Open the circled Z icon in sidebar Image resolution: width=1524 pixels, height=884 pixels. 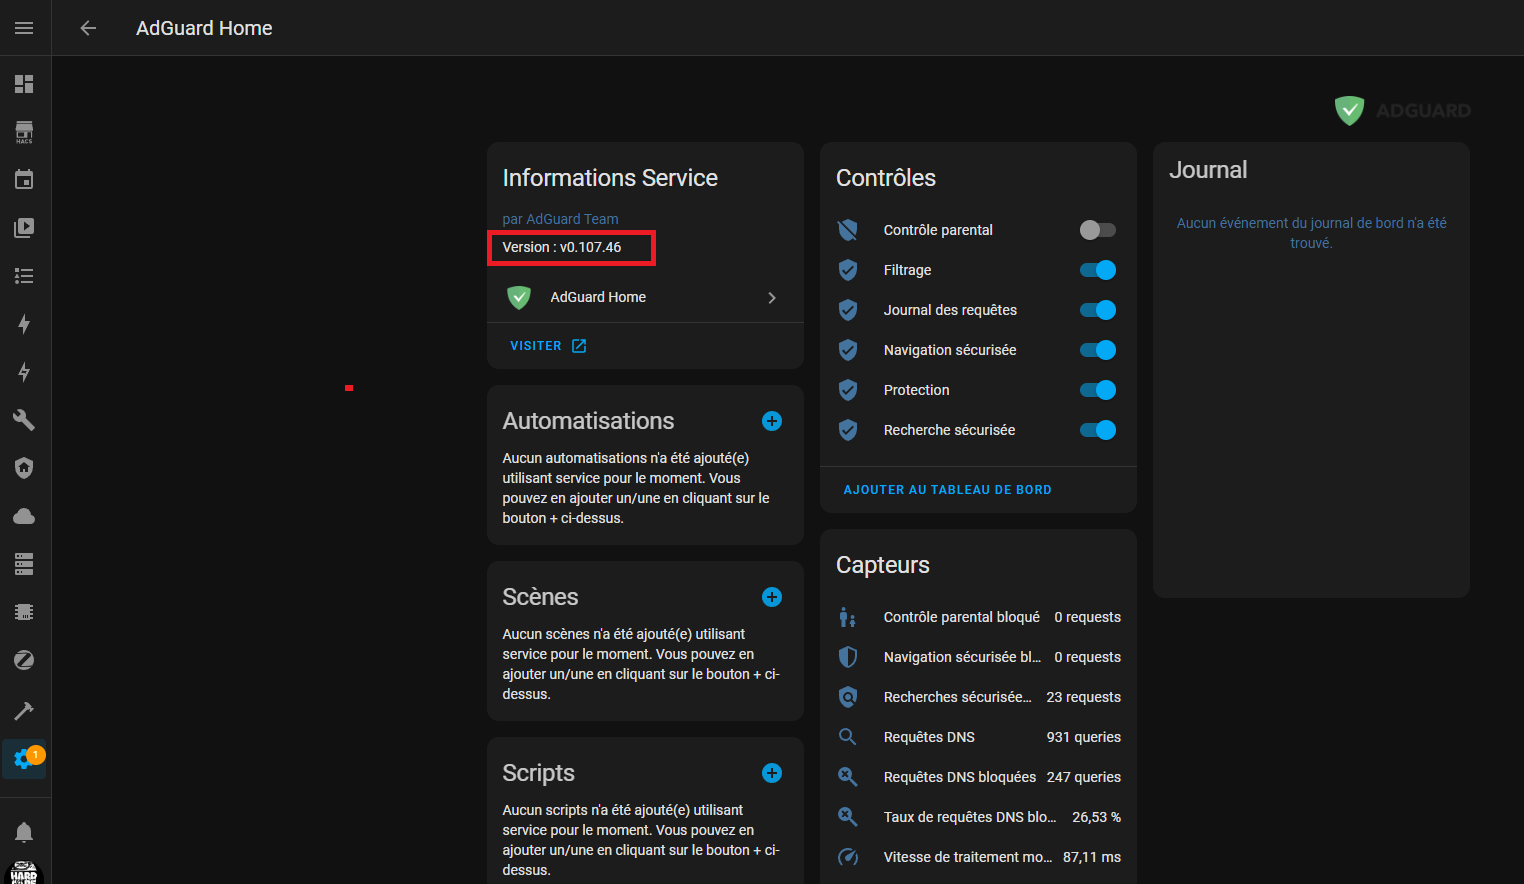(x=24, y=660)
